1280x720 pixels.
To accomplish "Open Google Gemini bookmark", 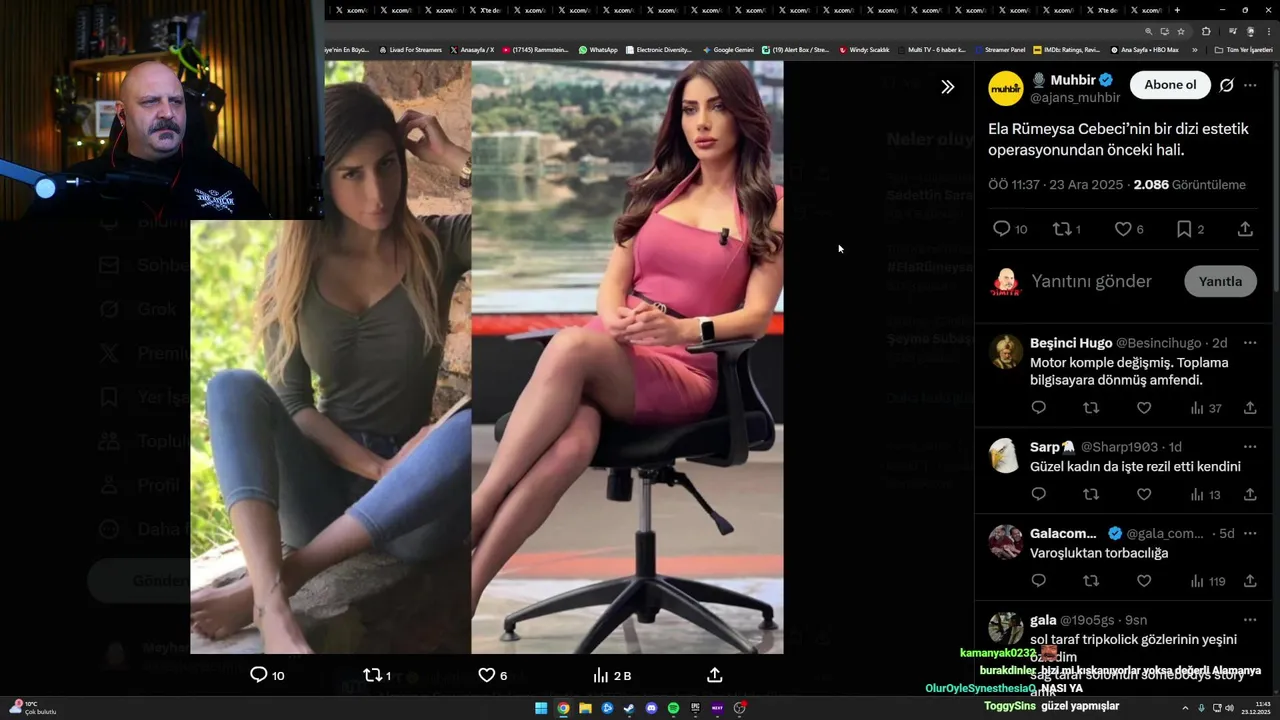I will pos(728,50).
